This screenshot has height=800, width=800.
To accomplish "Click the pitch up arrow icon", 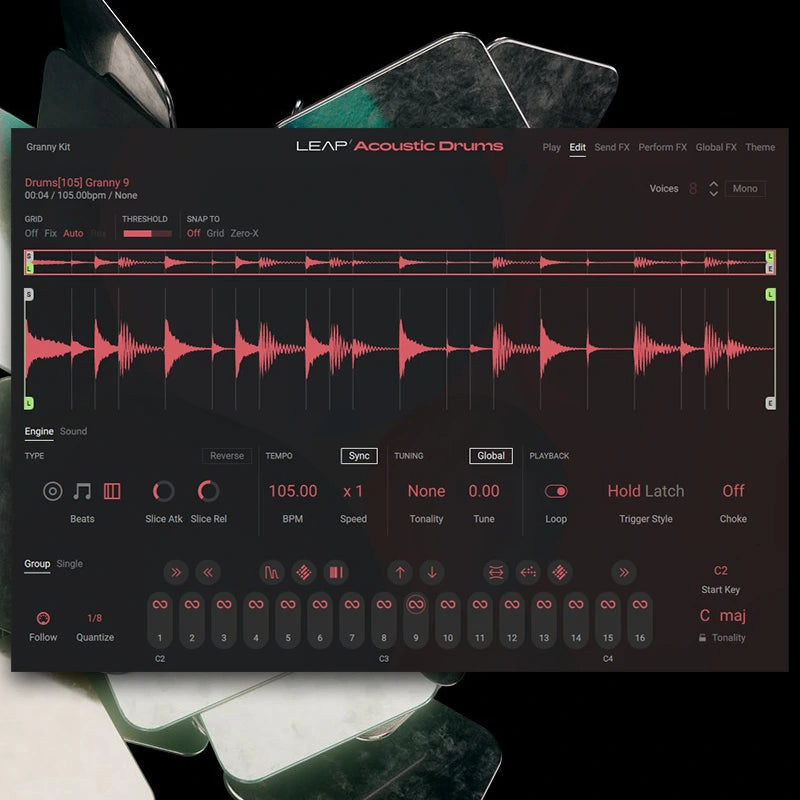I will coord(398,572).
